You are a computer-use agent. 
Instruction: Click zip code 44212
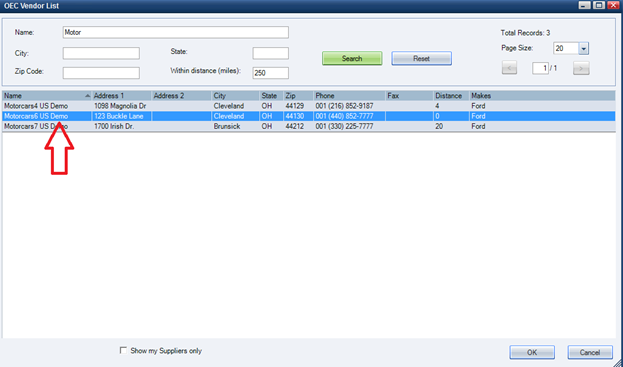294,126
